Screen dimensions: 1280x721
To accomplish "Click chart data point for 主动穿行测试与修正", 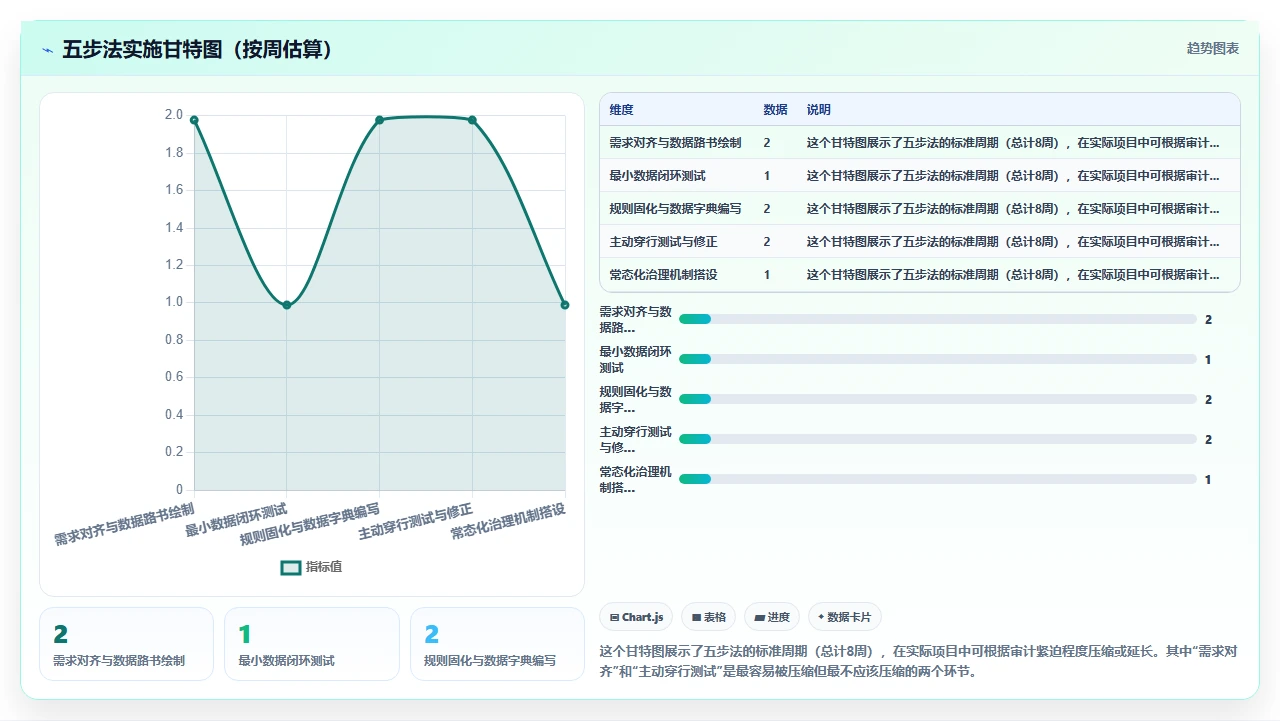I will point(472,120).
